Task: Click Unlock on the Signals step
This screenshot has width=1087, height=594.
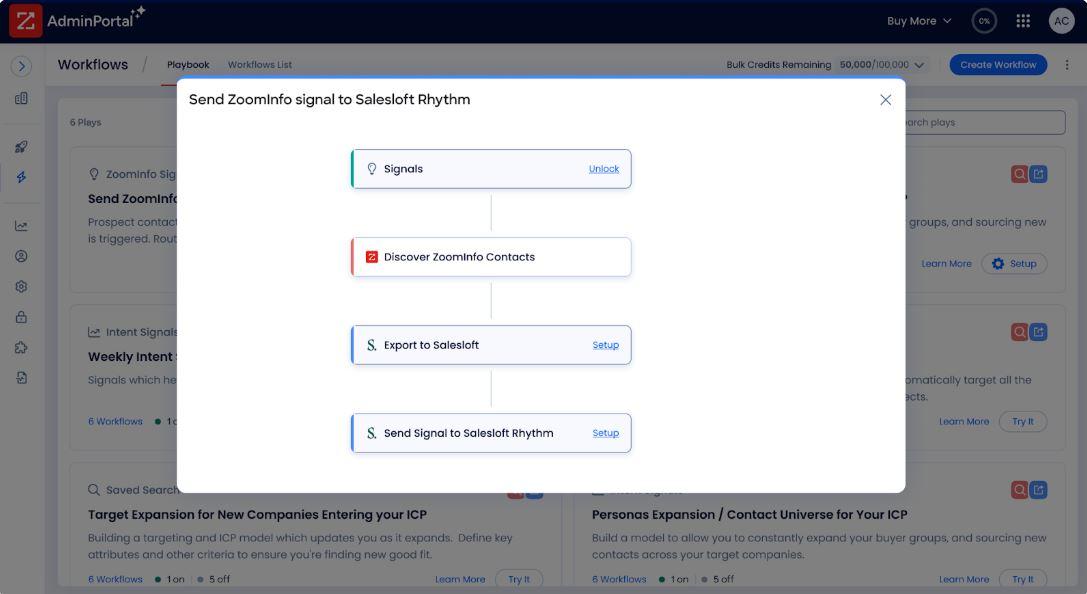Action: pos(604,169)
